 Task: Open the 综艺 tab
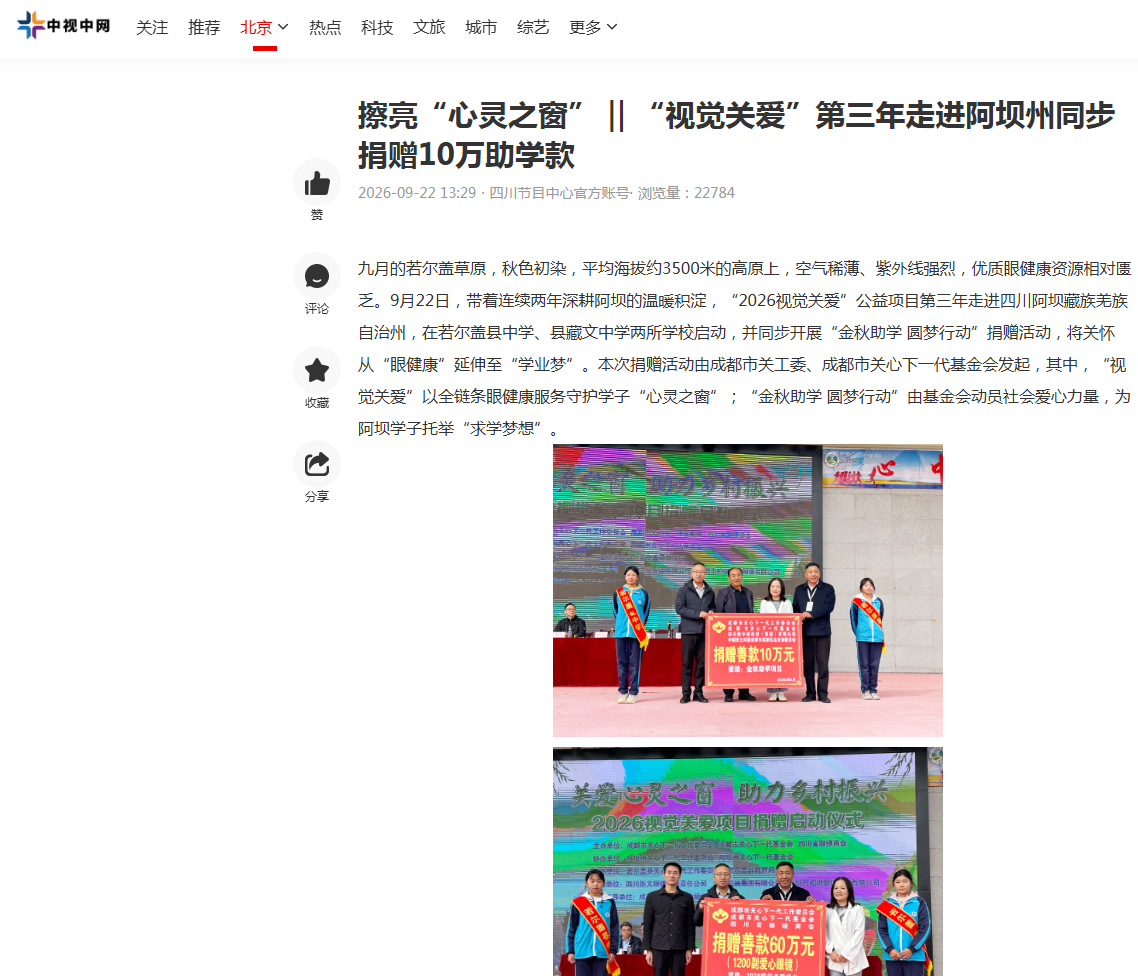533,28
